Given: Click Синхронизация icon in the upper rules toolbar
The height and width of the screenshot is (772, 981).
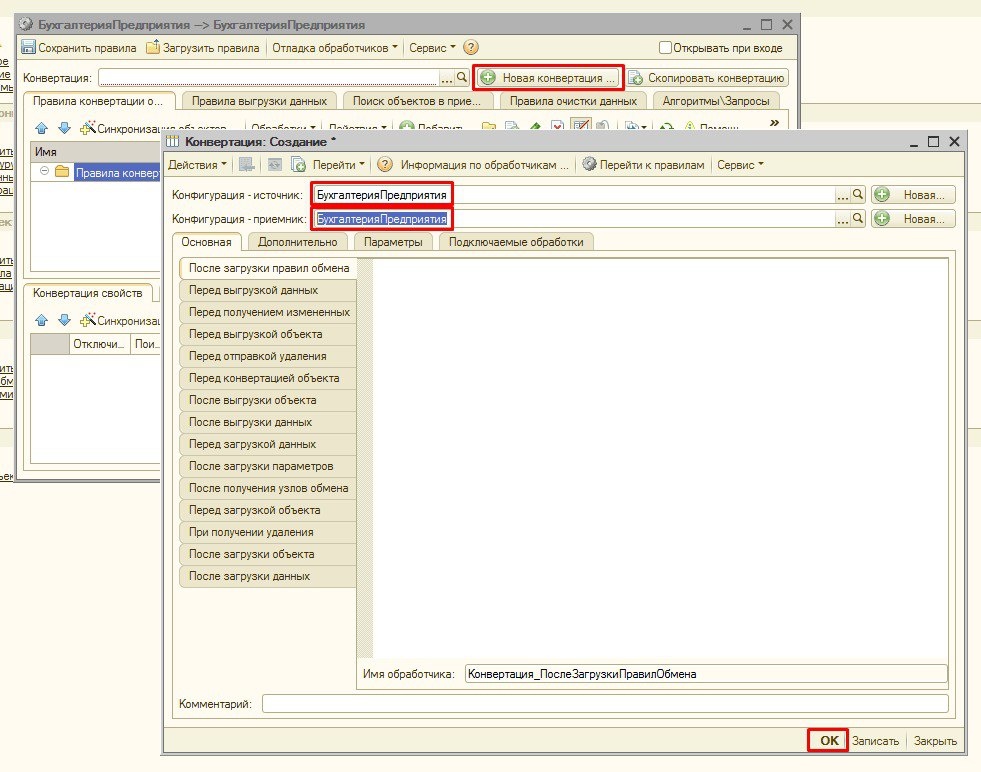Looking at the screenshot, I should [88, 128].
